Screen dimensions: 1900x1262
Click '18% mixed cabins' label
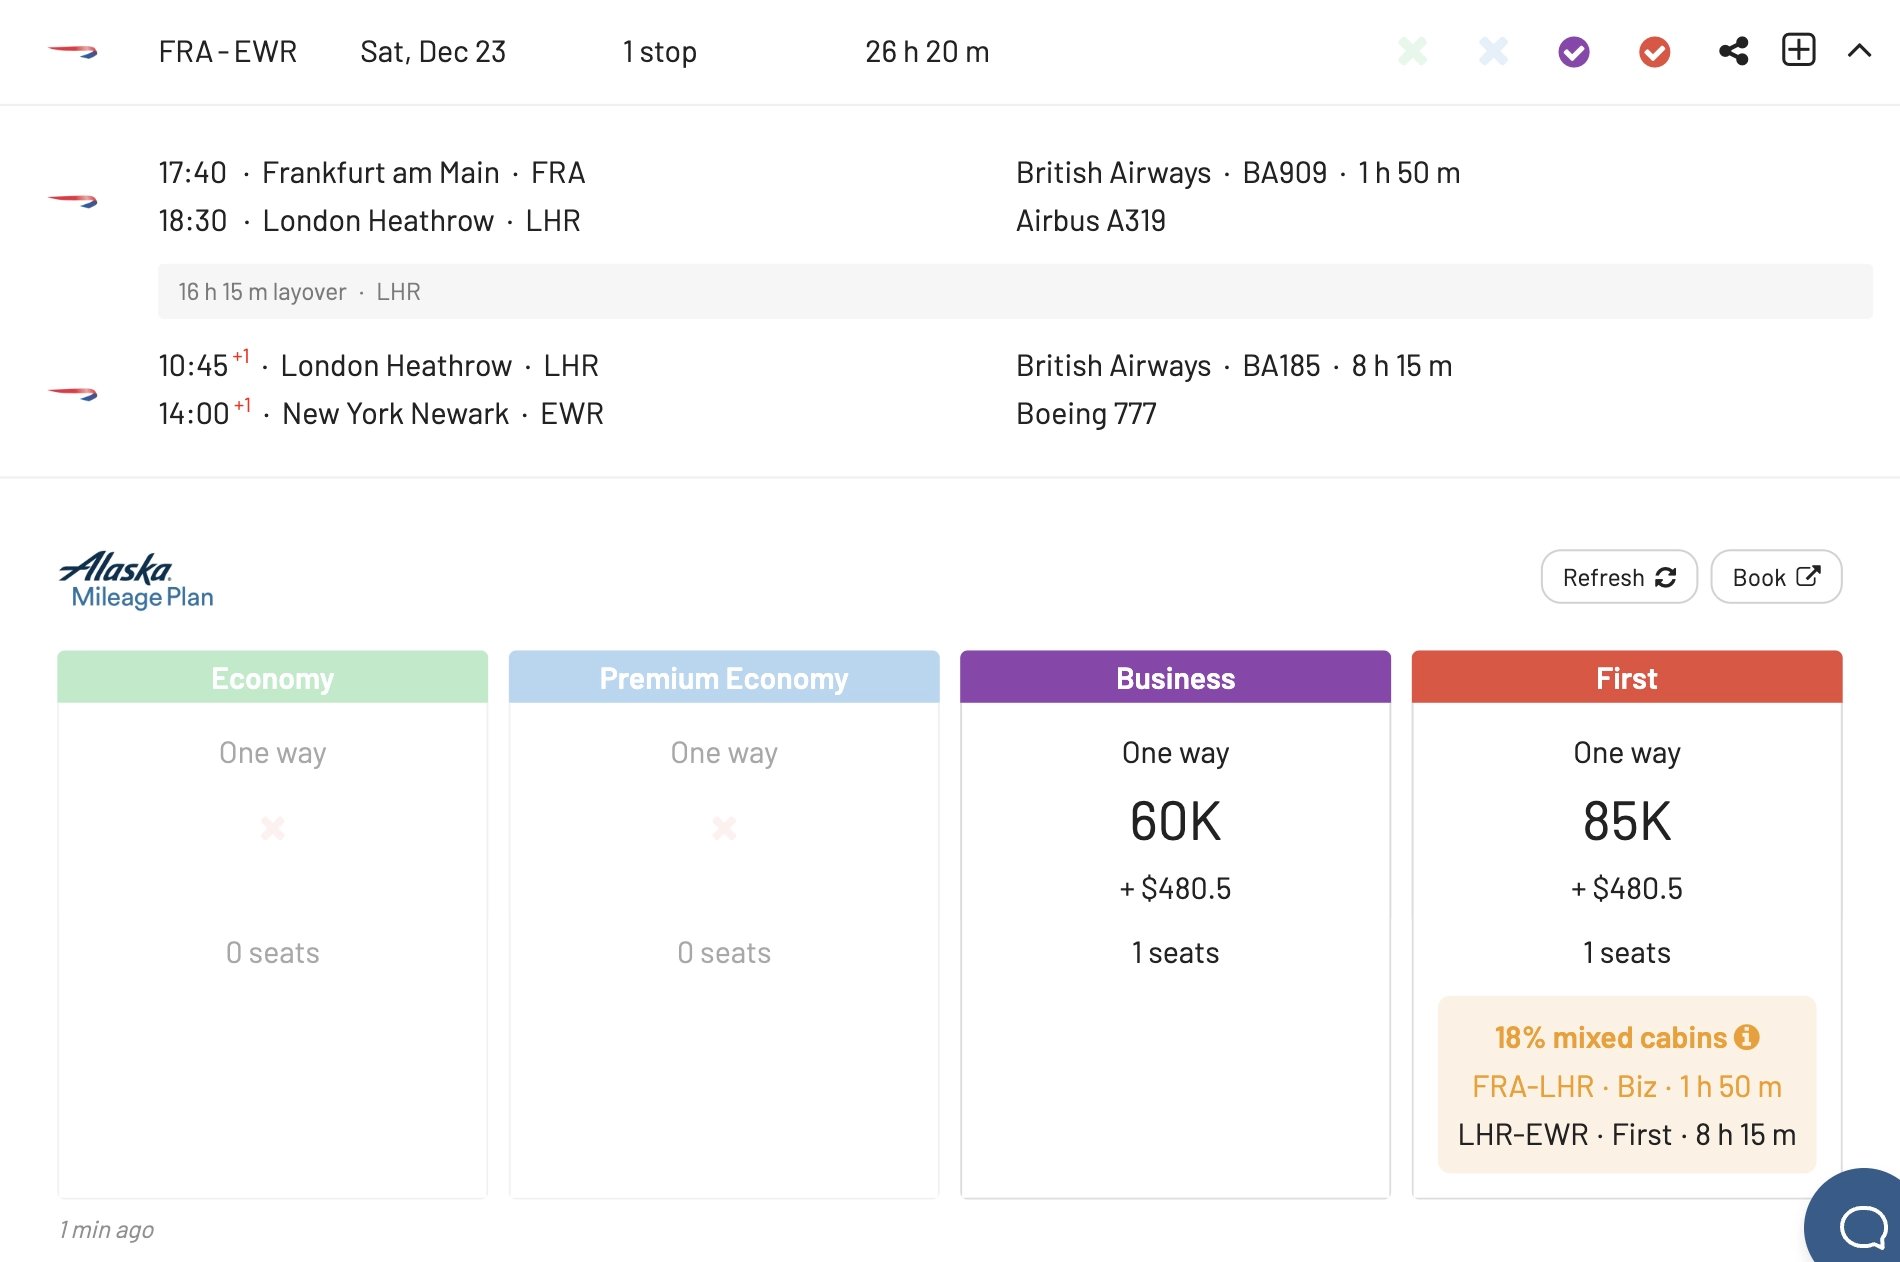(1610, 1037)
